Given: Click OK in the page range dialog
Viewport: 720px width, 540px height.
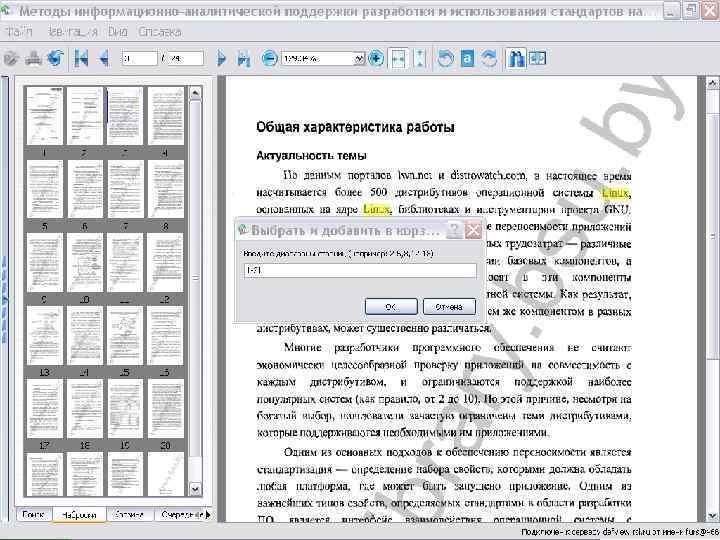Looking at the screenshot, I should click(x=391, y=307).
